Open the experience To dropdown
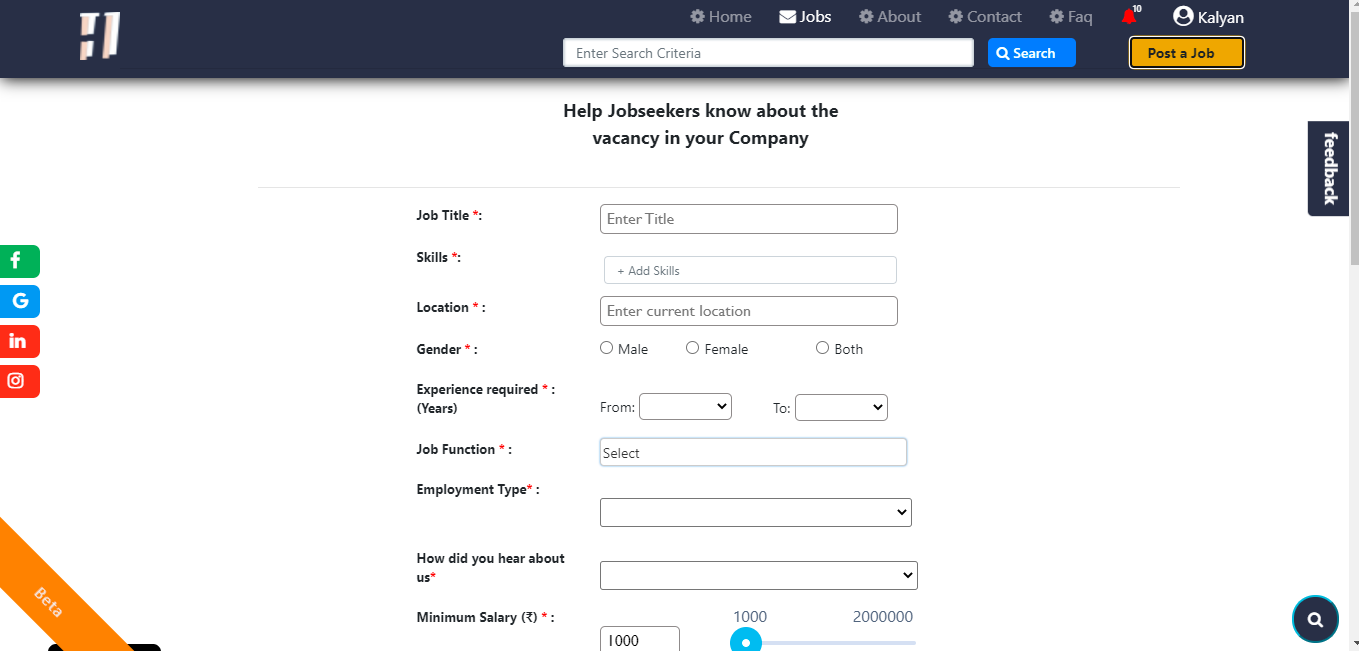 [841, 407]
